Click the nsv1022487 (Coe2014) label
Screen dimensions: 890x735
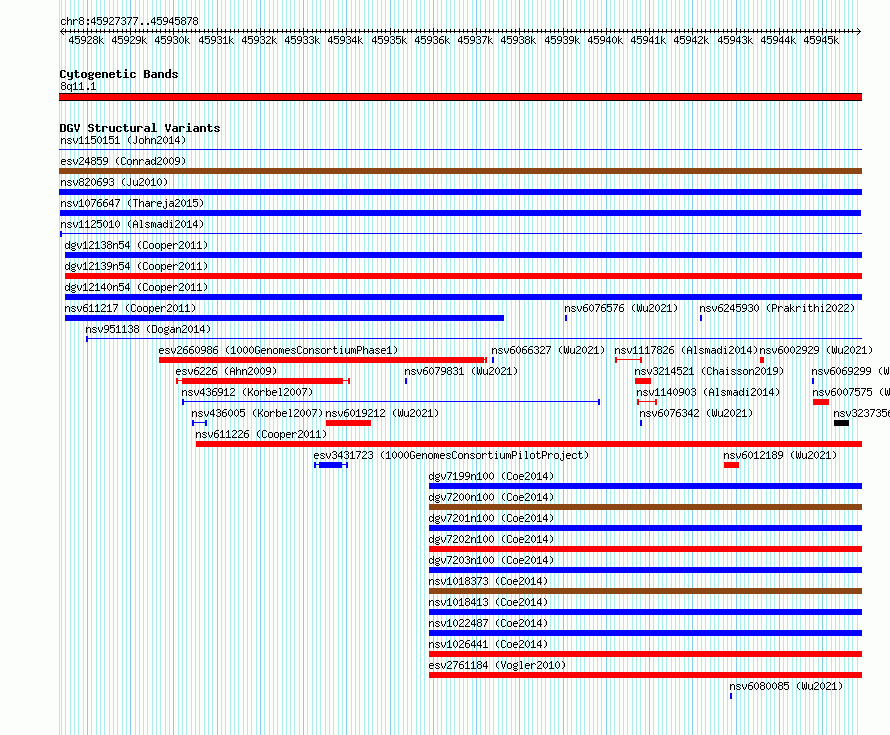[x=488, y=623]
